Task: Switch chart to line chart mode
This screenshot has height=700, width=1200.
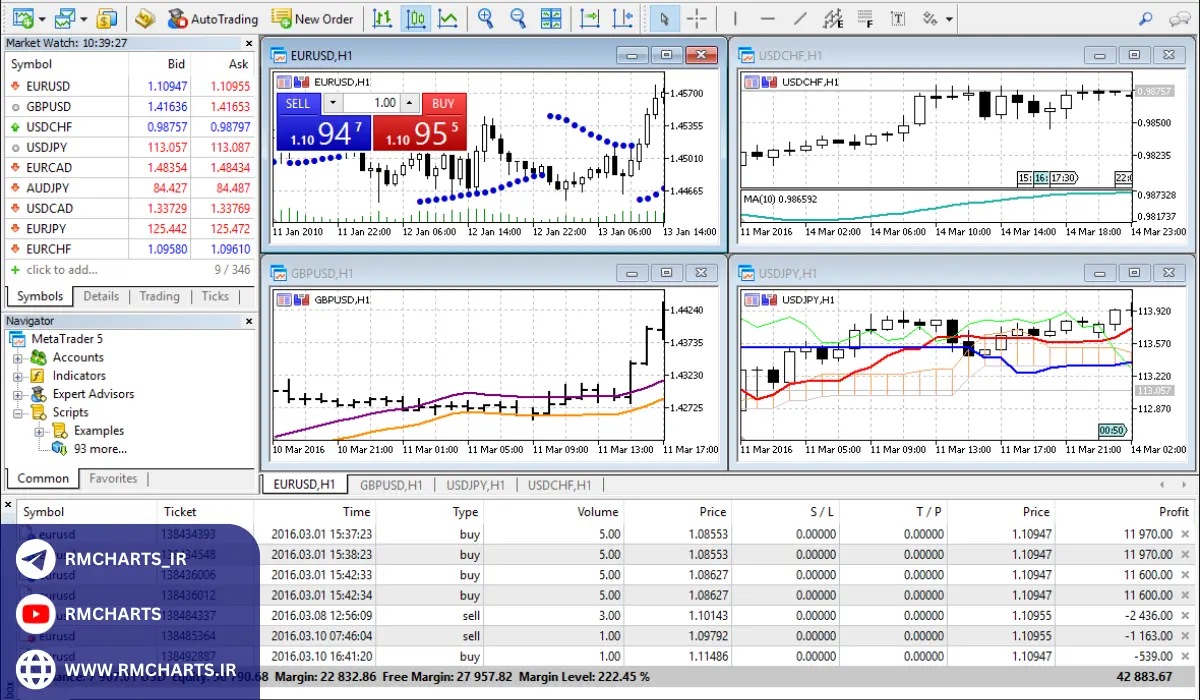Action: tap(449, 18)
